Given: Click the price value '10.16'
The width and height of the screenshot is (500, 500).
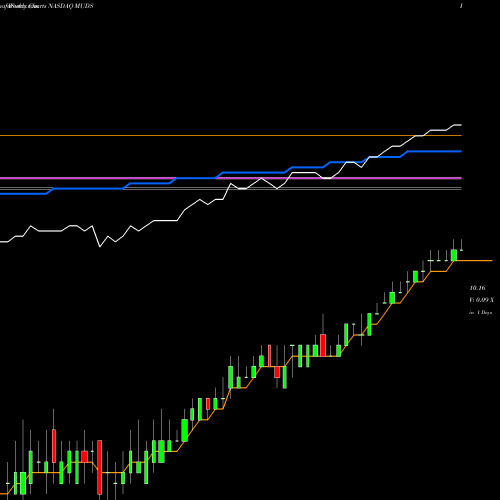Looking at the screenshot, I should (x=477, y=288).
